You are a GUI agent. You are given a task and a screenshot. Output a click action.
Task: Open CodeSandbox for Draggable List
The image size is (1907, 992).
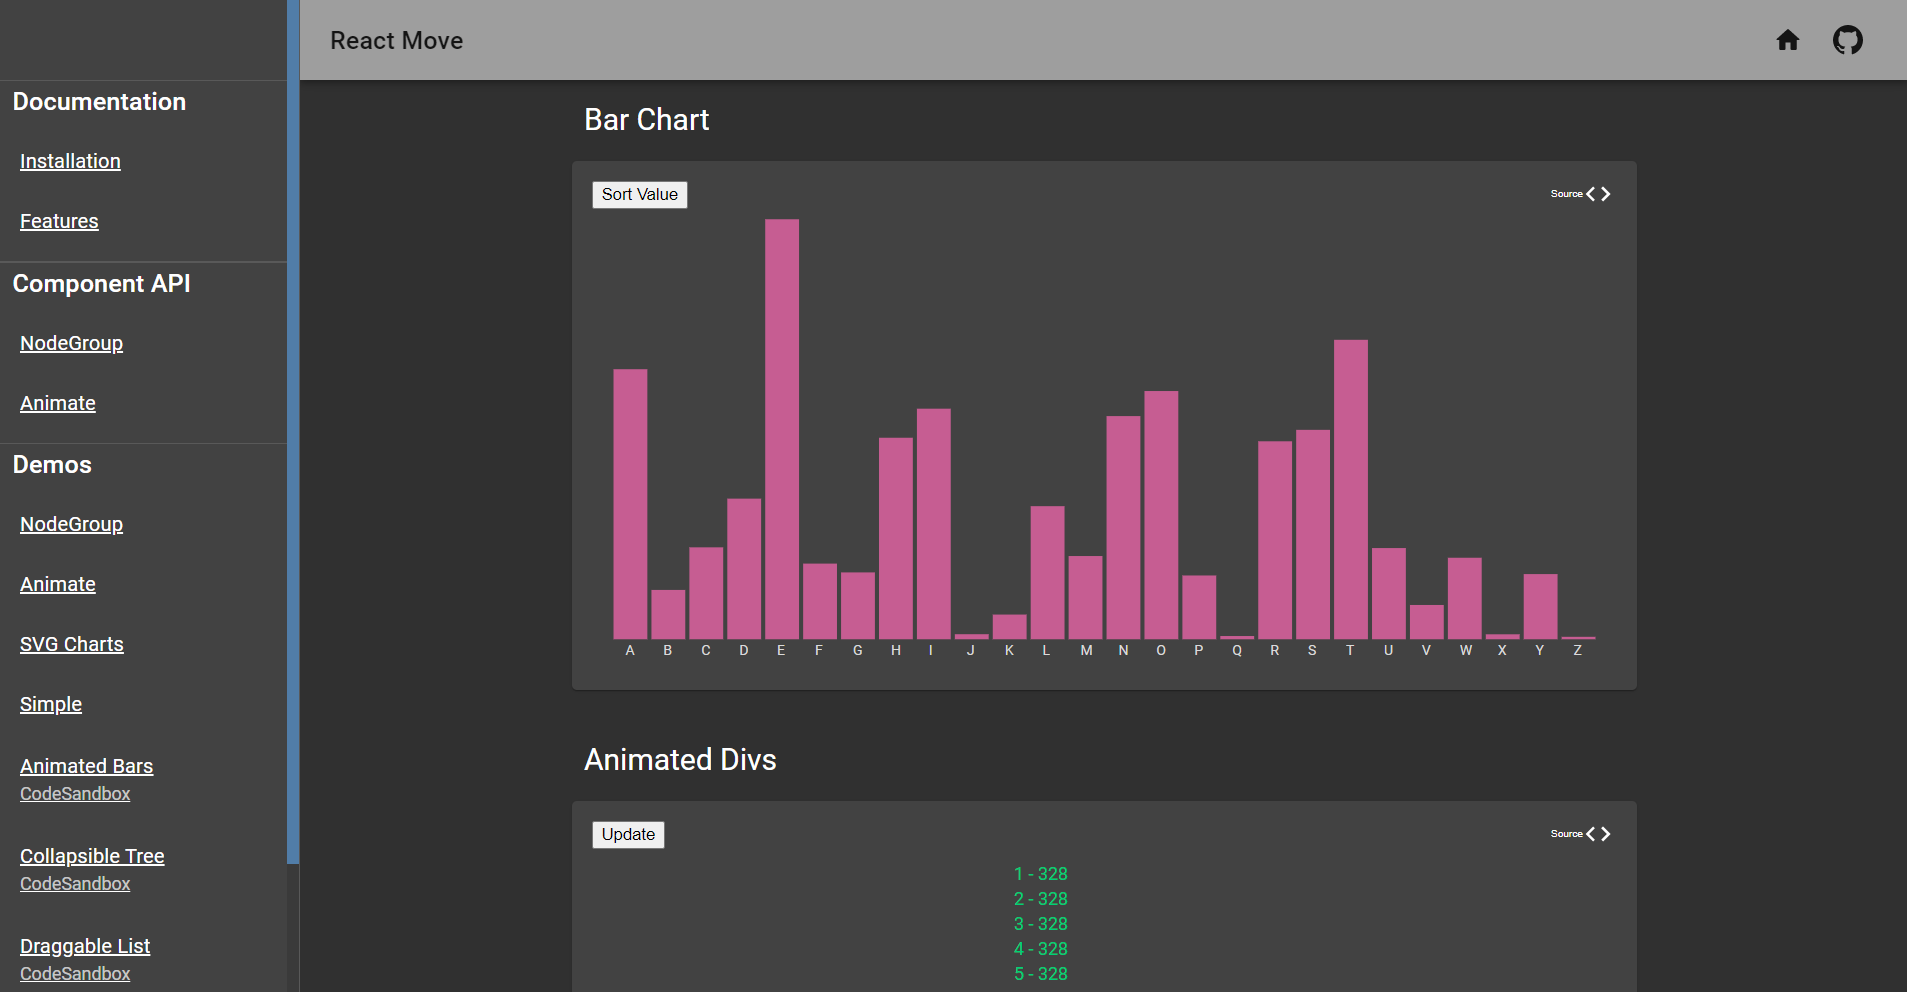pyautogui.click(x=75, y=974)
